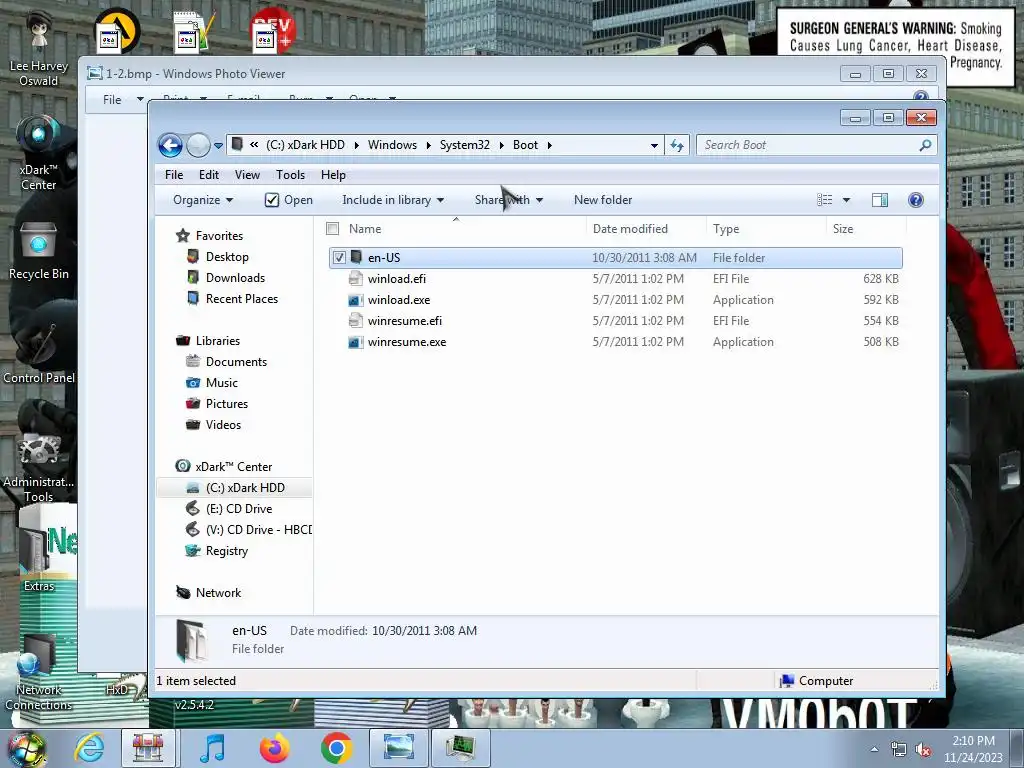The height and width of the screenshot is (768, 1024).
Task: Sort by Size column
Action: [843, 229]
